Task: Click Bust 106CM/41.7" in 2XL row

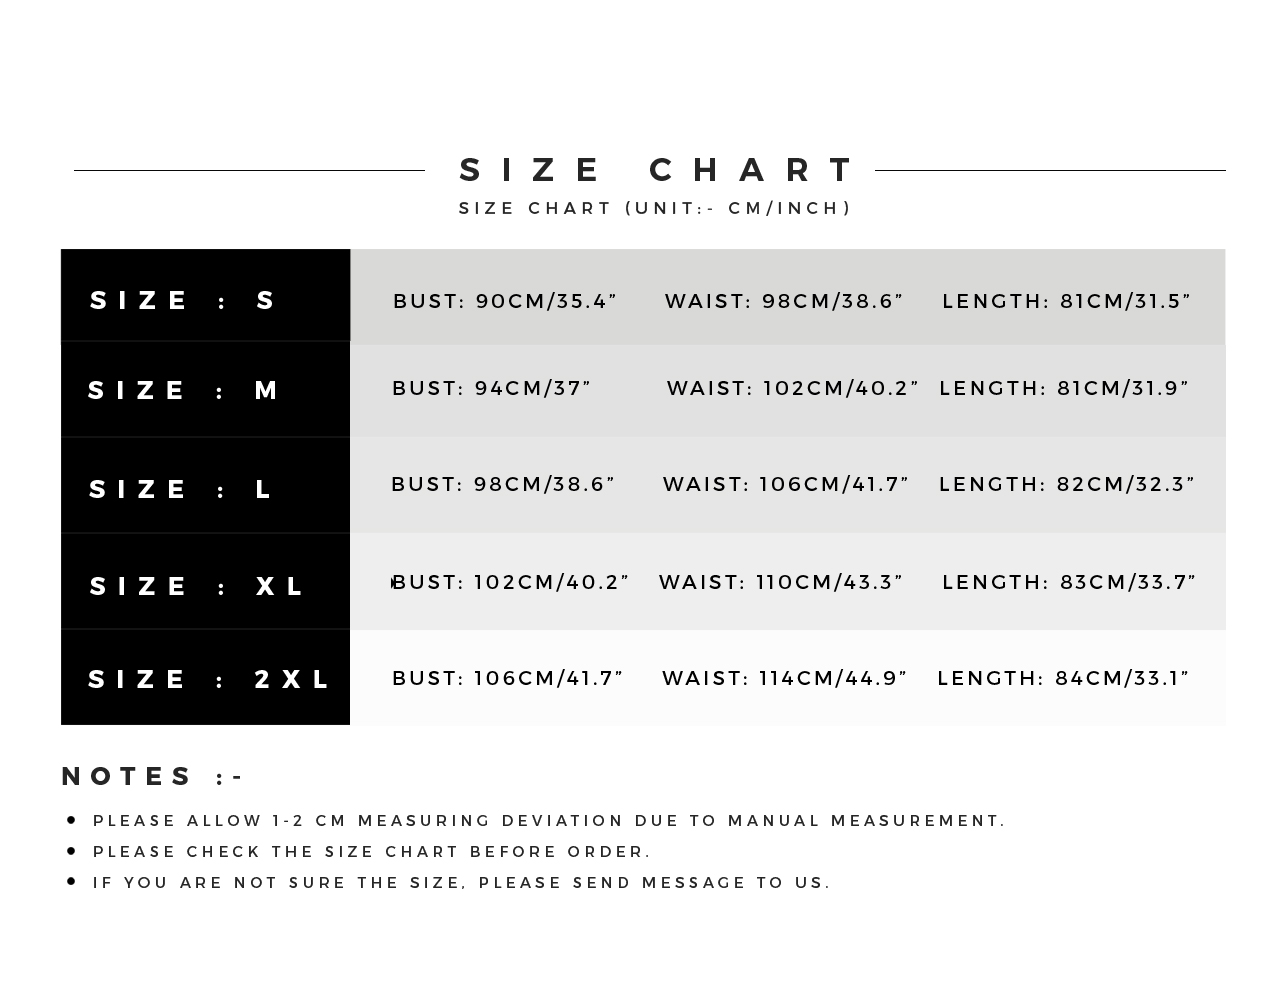Action: (x=508, y=678)
